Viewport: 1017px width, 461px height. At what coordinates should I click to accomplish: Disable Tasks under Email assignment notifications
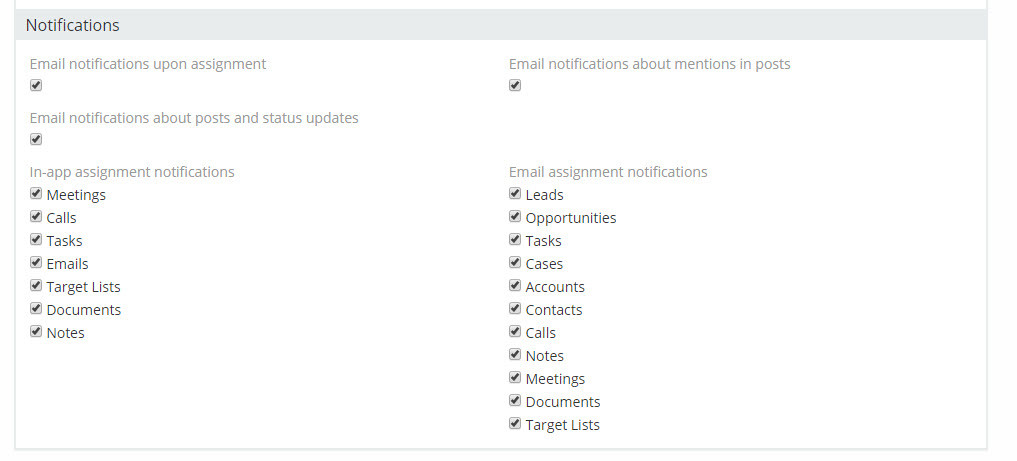point(515,240)
